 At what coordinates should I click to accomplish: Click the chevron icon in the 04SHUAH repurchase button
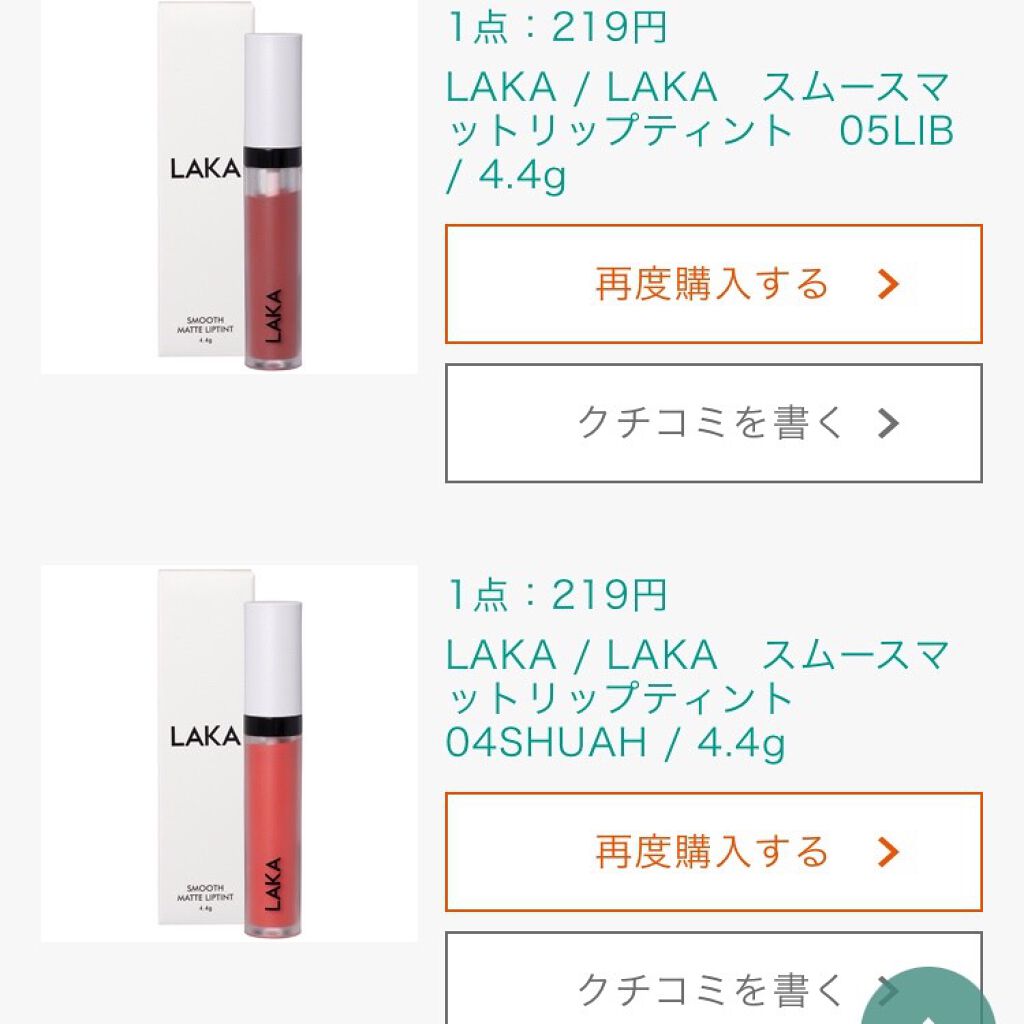click(888, 852)
